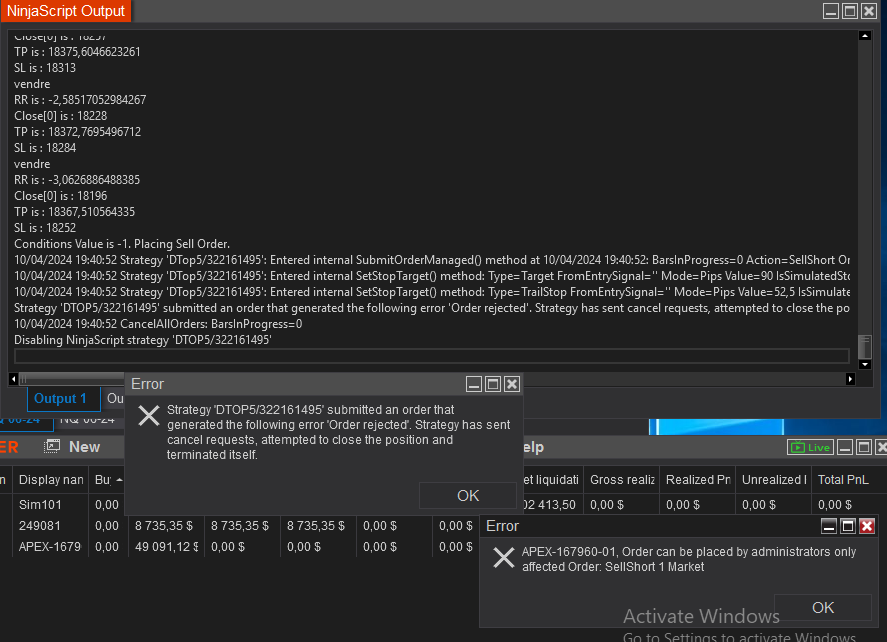Sort by the Display name column header
The height and width of the screenshot is (642, 887).
[51, 480]
